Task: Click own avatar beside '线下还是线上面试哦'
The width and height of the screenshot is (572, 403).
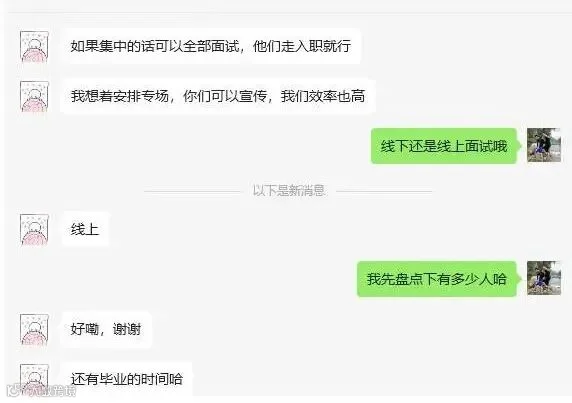Action: tap(544, 145)
